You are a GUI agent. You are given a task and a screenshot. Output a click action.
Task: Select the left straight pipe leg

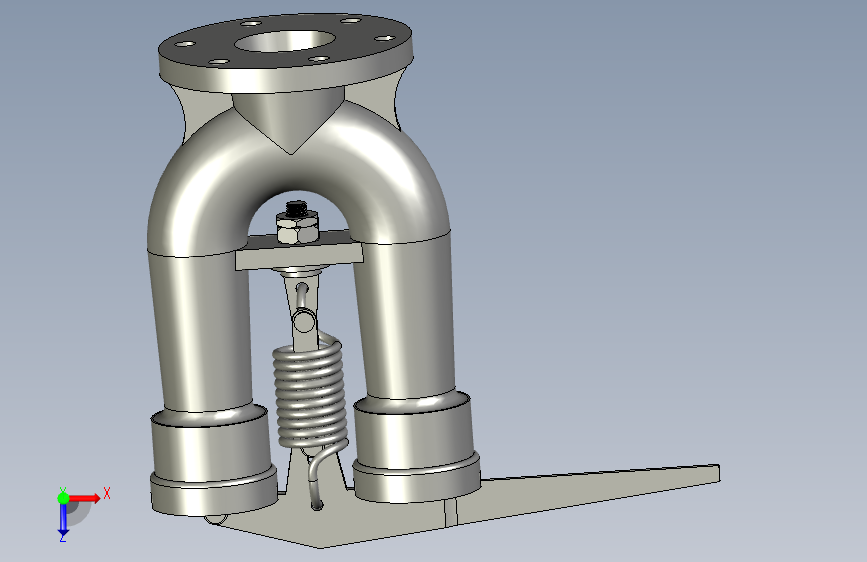click(199, 332)
